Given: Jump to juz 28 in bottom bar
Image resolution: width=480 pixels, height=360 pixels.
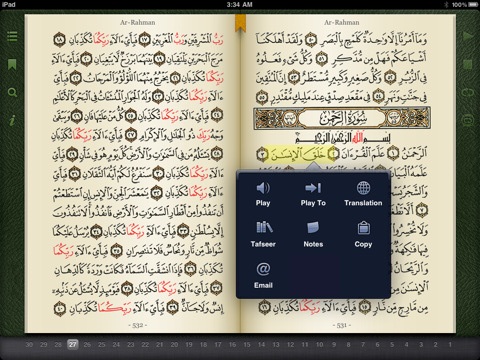Looking at the screenshot, I should click(58, 345).
